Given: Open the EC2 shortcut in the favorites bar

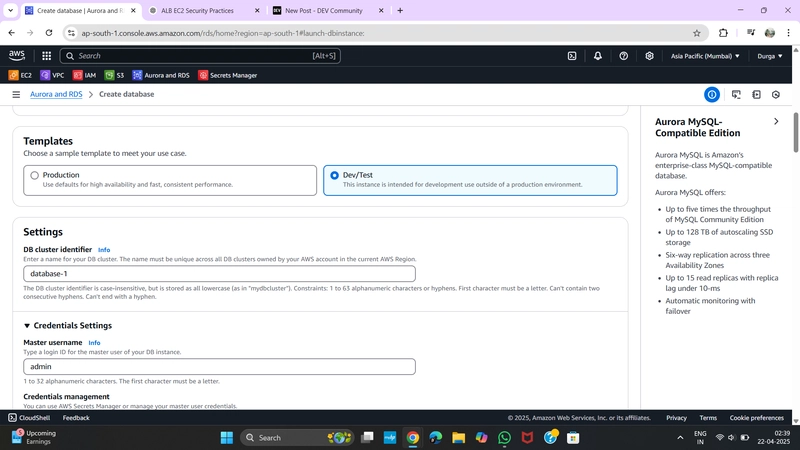Looking at the screenshot, I should [20, 75].
